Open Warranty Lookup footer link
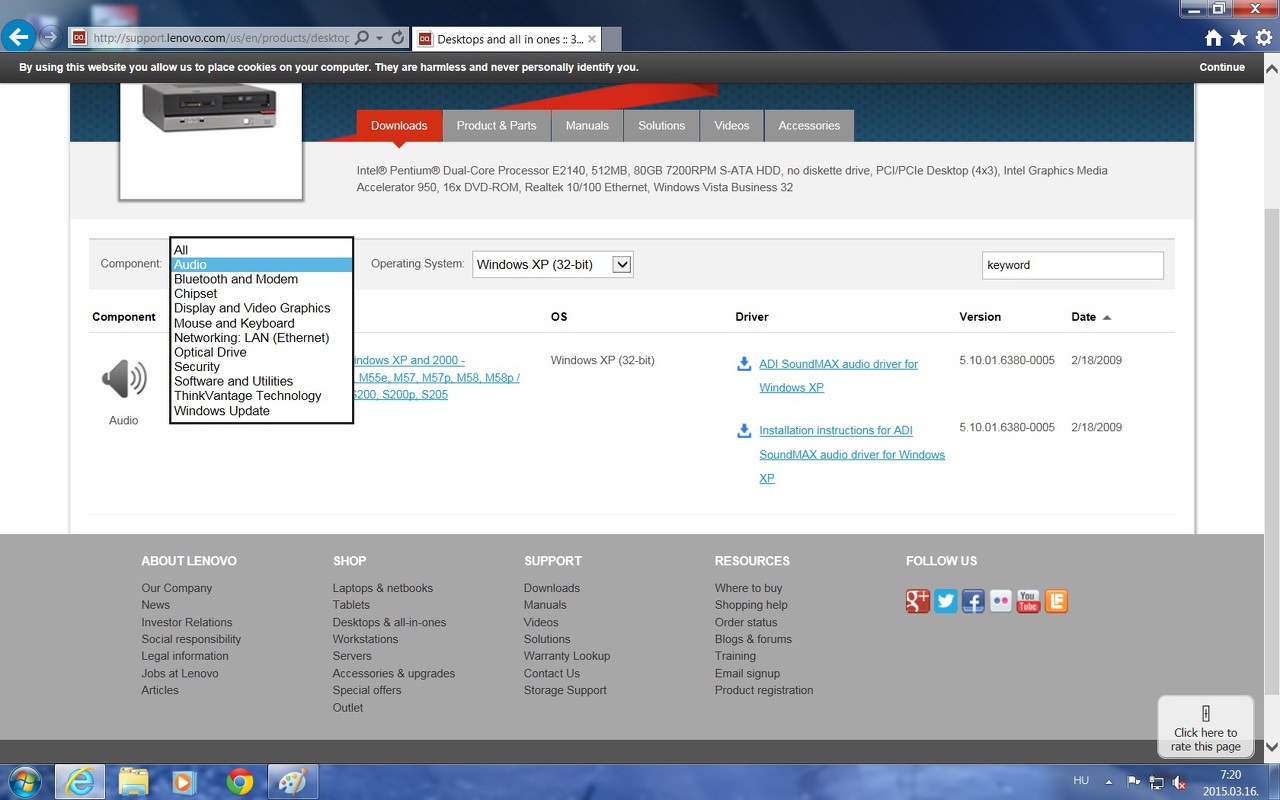This screenshot has width=1280, height=800. coord(567,656)
